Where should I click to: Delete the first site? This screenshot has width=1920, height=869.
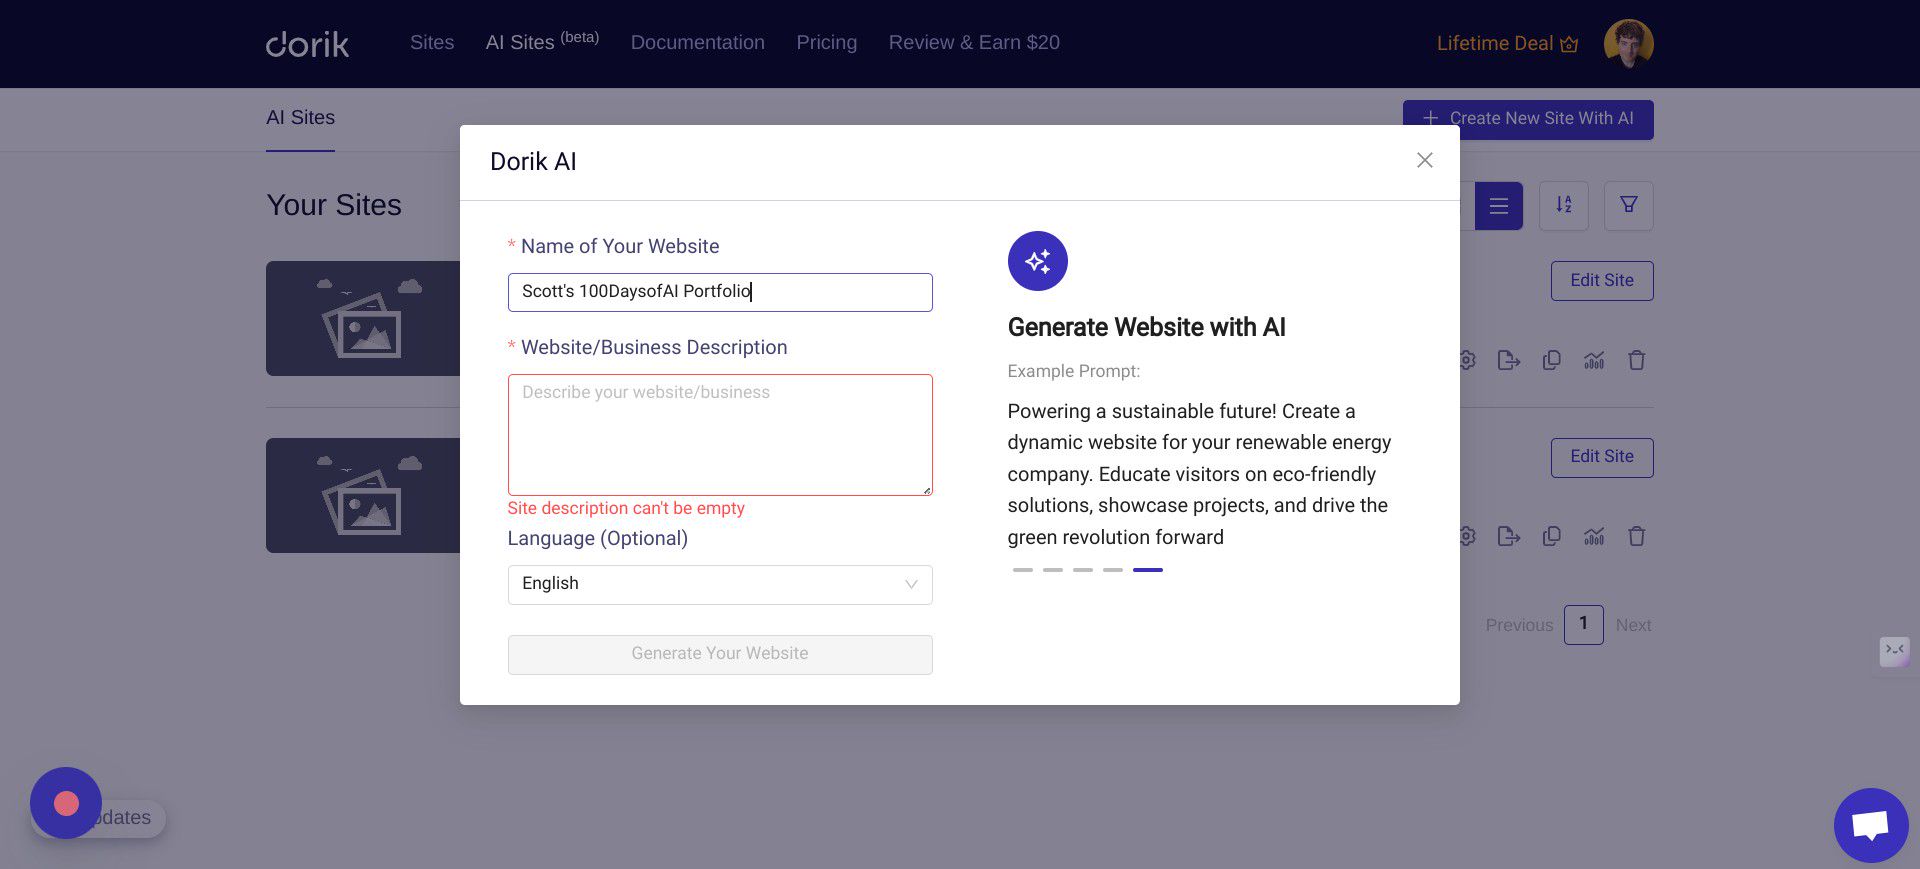(1637, 360)
